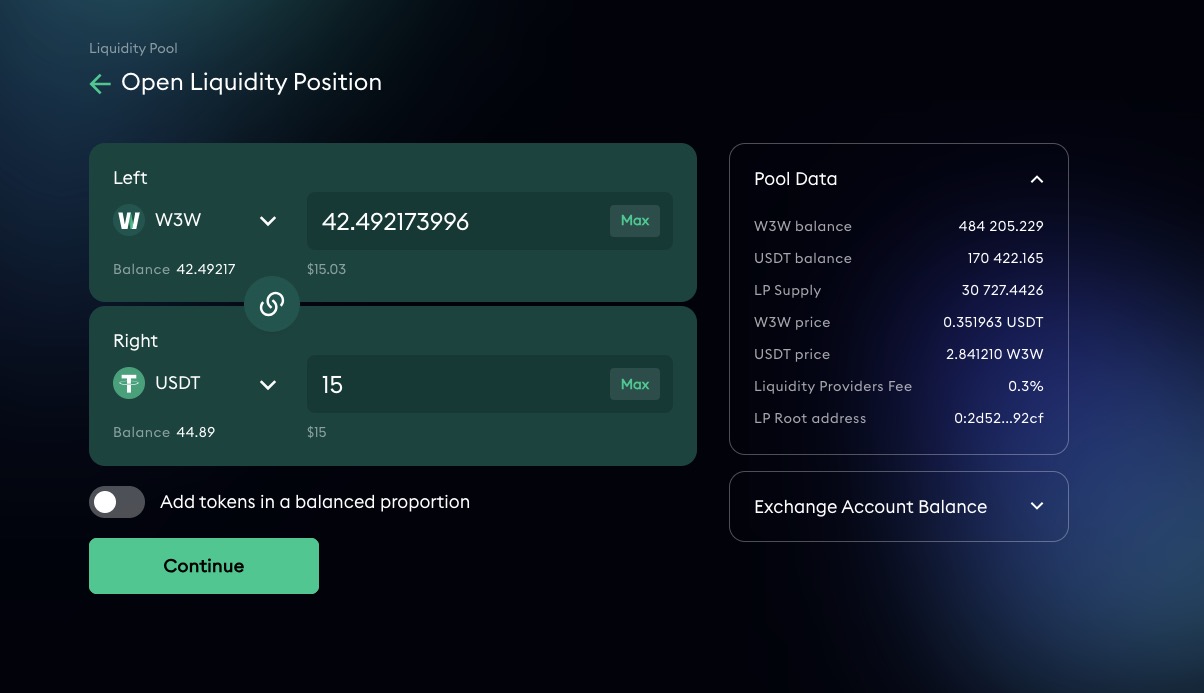Viewport: 1204px width, 693px height.
Task: Click the W3W token logo
Action: (129, 220)
